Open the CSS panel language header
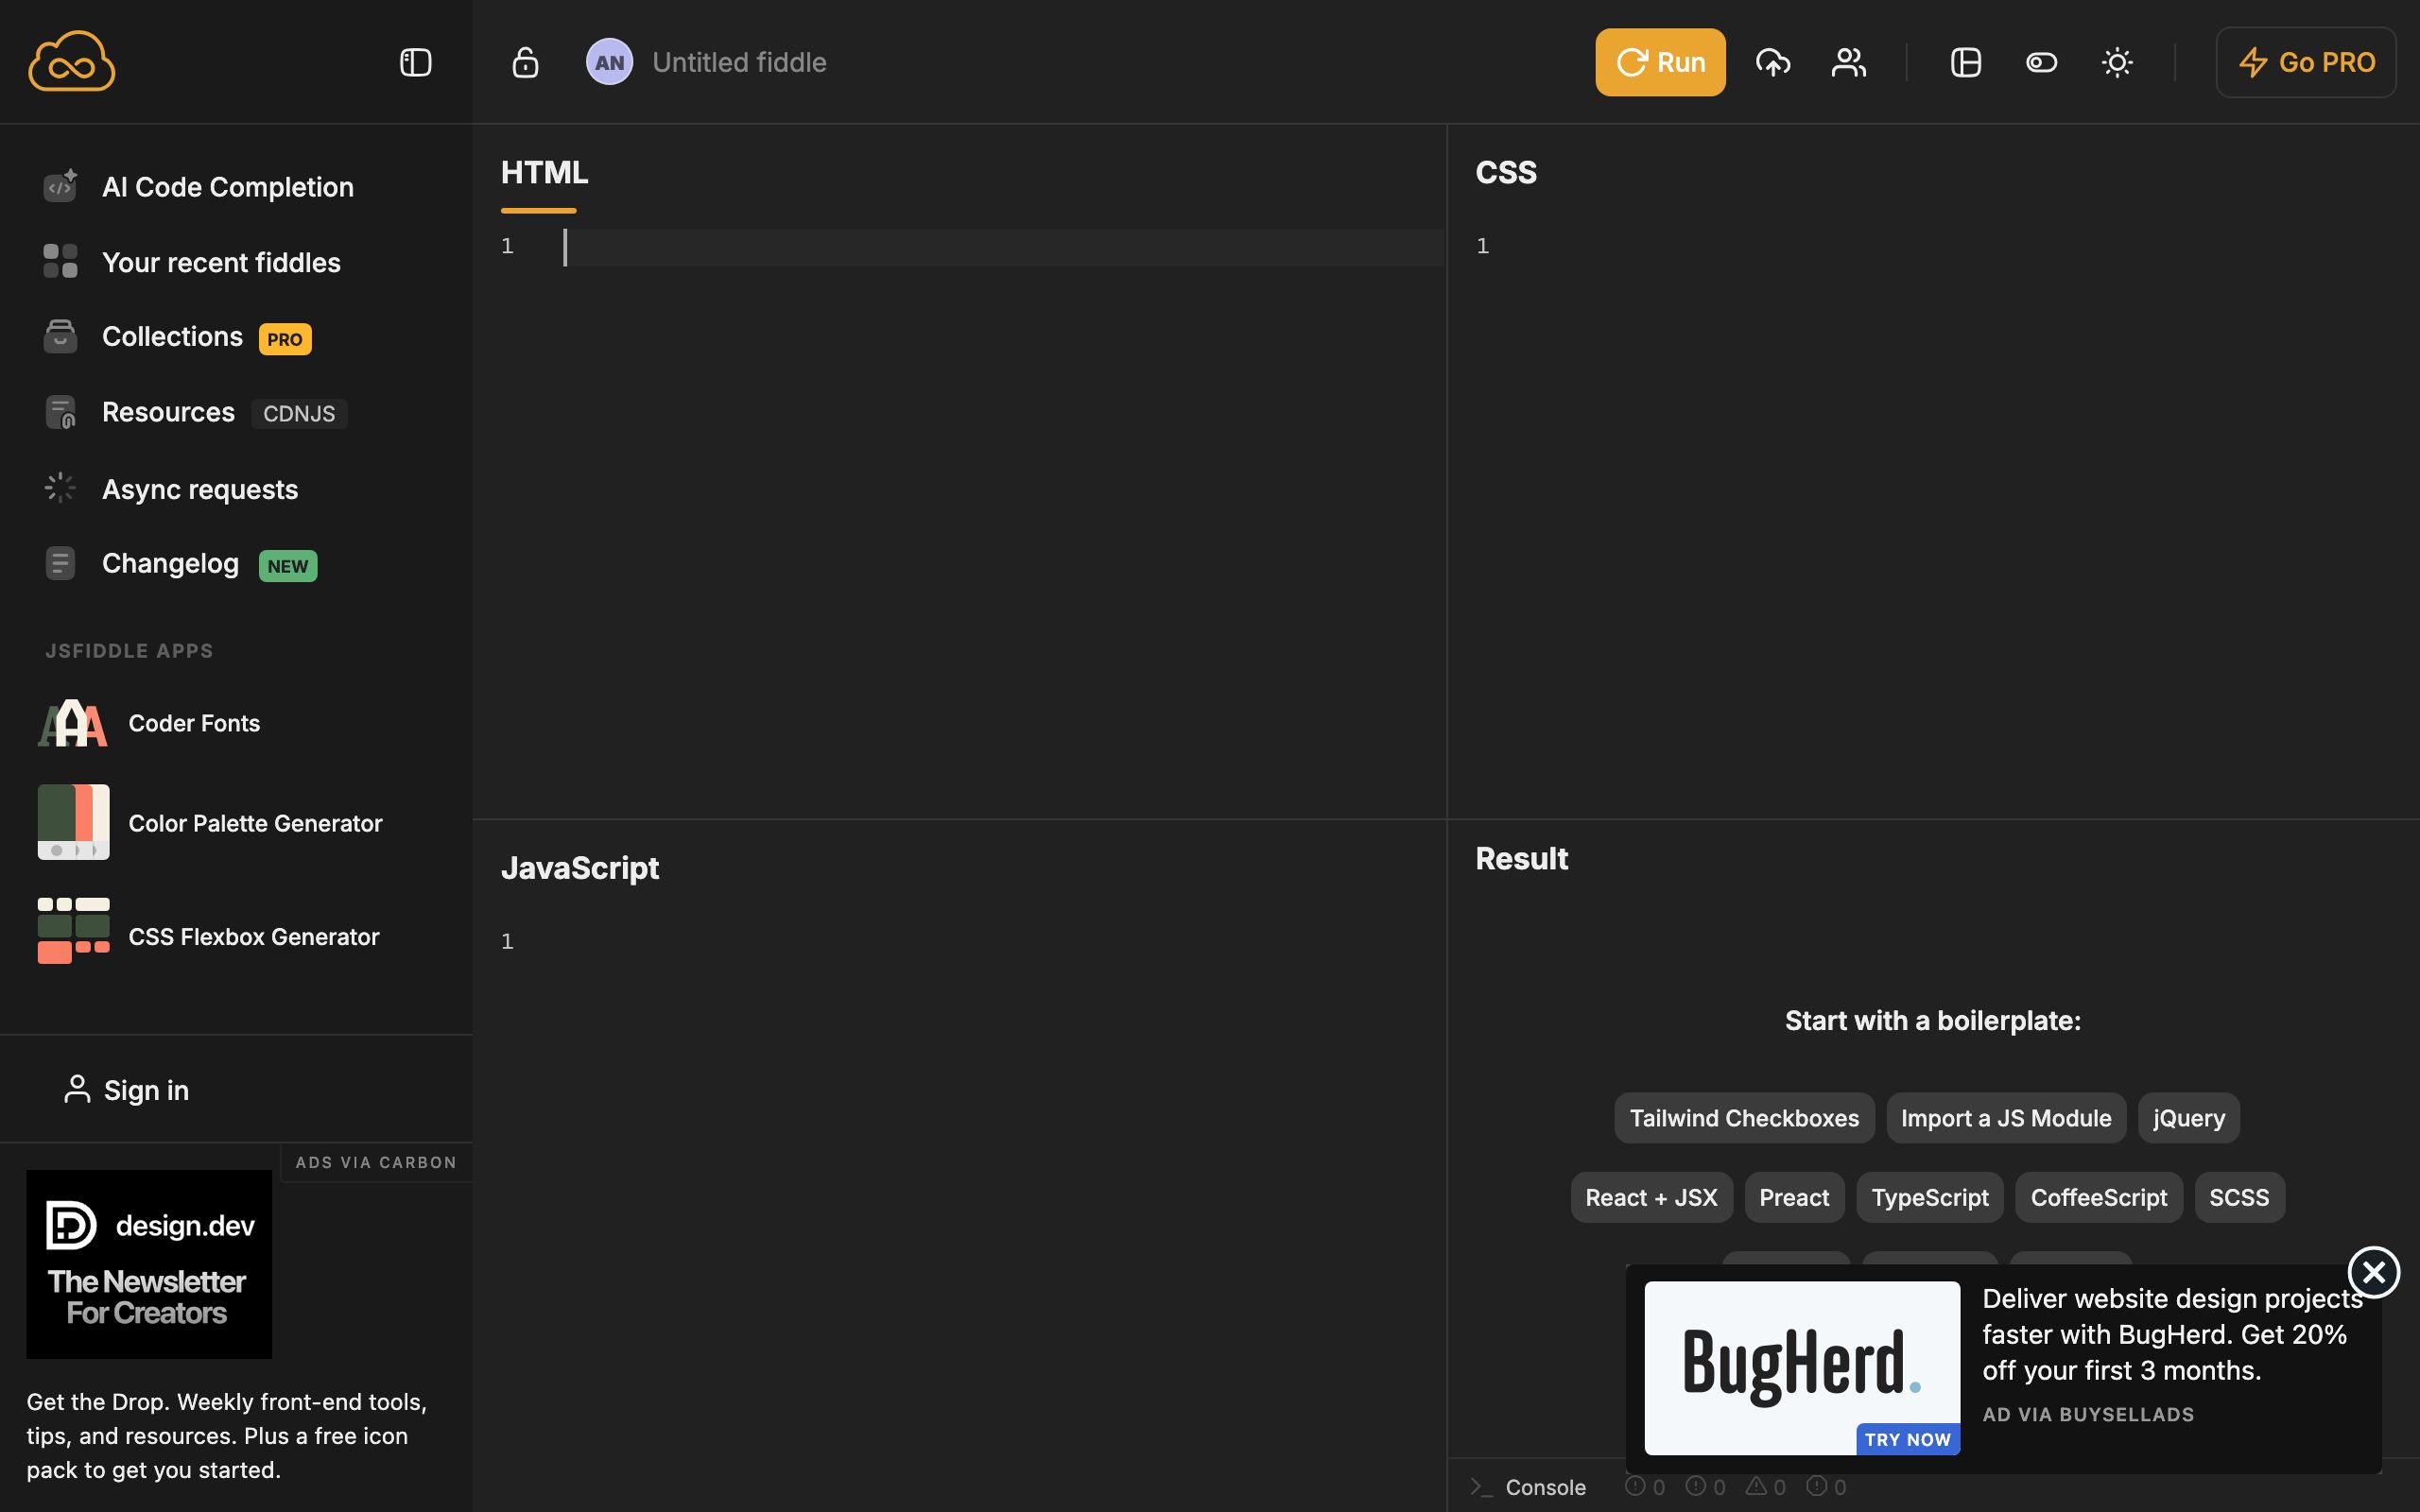Image resolution: width=2420 pixels, height=1512 pixels. [1506, 172]
